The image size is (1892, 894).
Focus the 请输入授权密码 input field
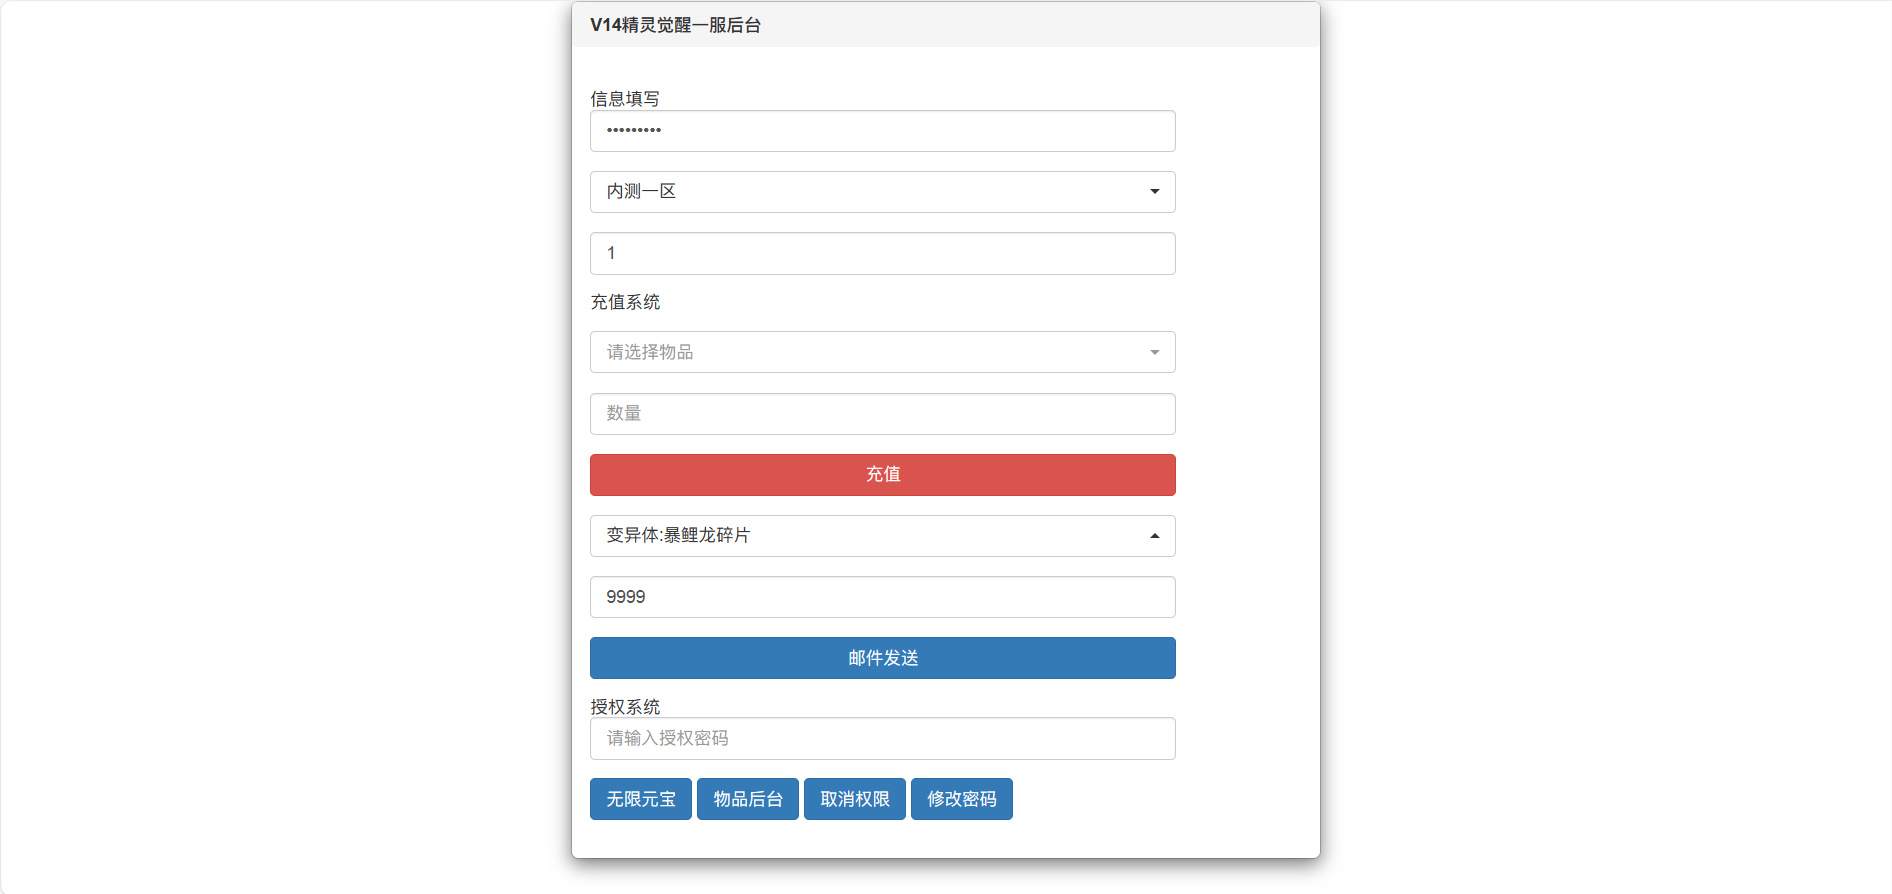(x=882, y=739)
